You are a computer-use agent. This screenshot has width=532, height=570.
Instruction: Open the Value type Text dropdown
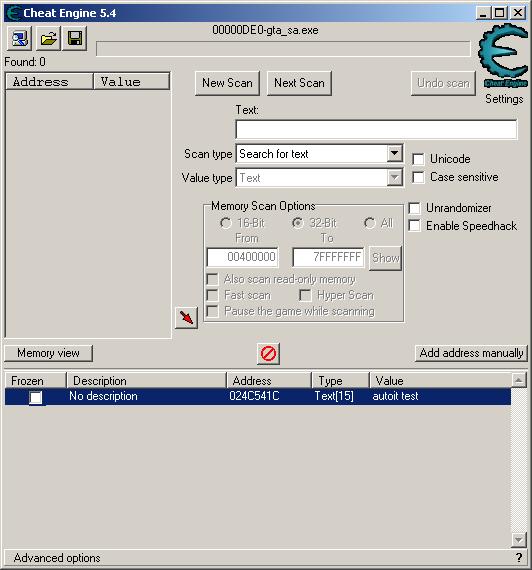395,178
